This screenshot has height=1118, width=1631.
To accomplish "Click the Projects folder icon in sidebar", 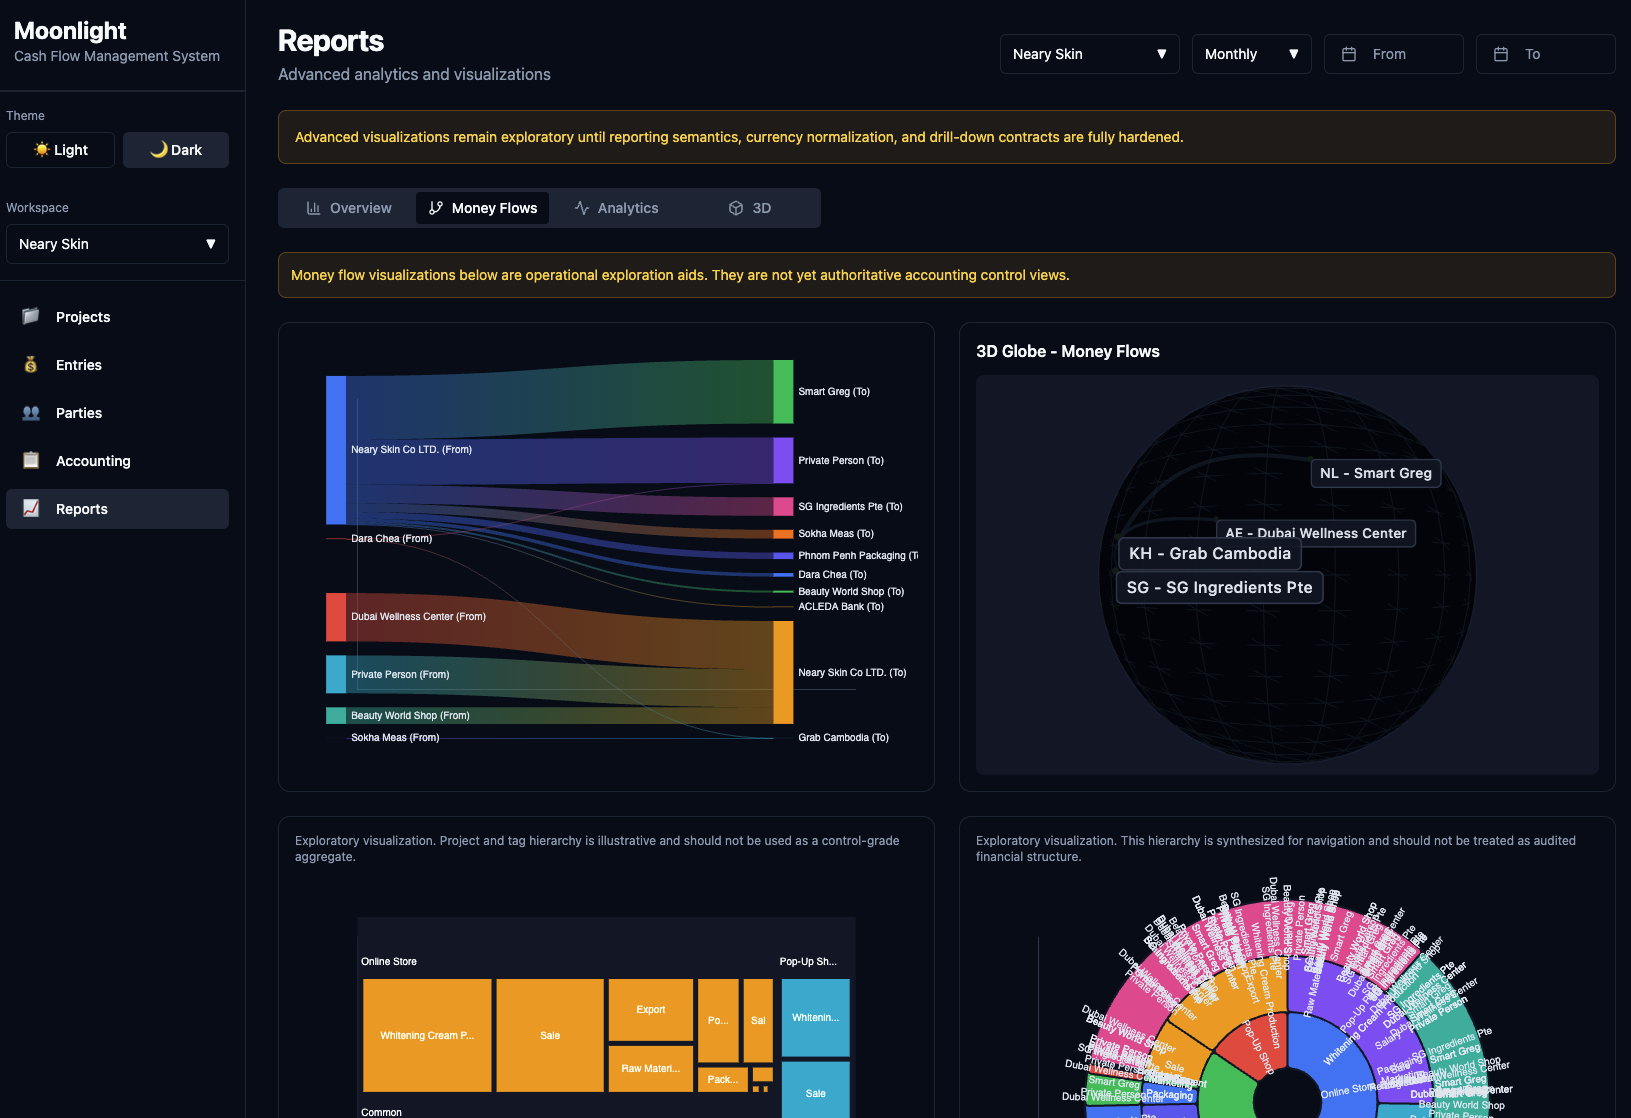I will click(31, 316).
